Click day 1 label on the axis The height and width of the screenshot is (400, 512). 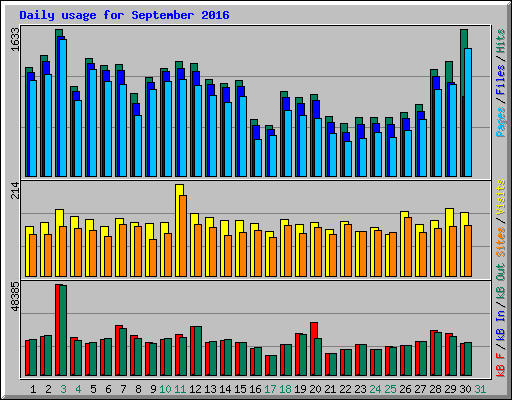coord(33,389)
